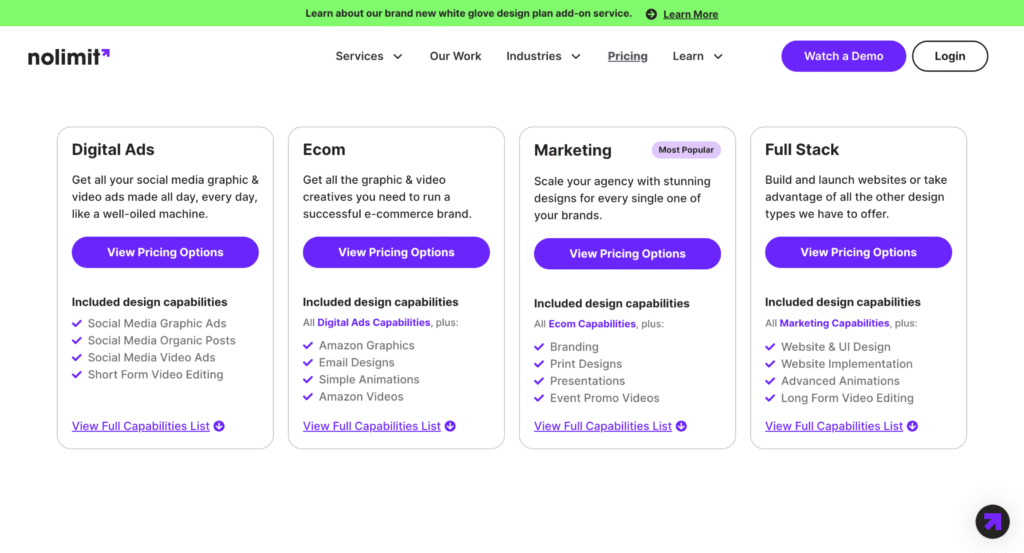The width and height of the screenshot is (1024, 553).
Task: Click the Most Popular badge
Action: pyautogui.click(x=686, y=150)
